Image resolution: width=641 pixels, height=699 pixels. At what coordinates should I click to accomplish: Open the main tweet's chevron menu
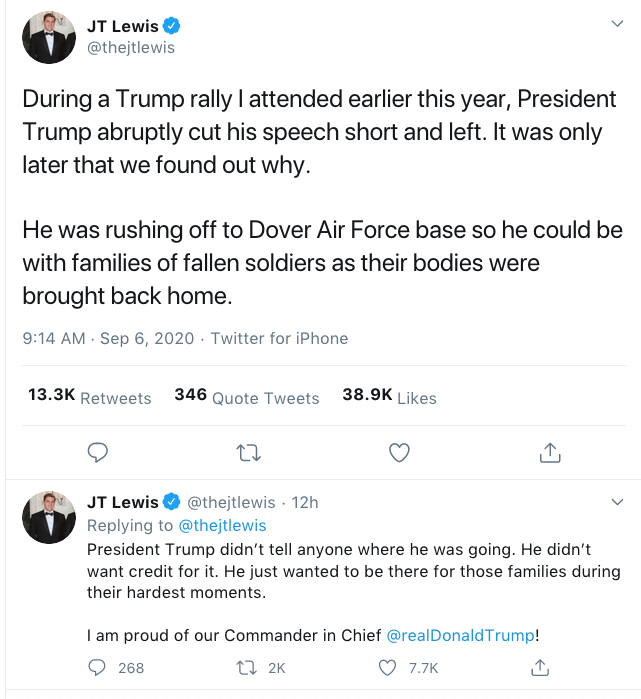click(x=618, y=22)
